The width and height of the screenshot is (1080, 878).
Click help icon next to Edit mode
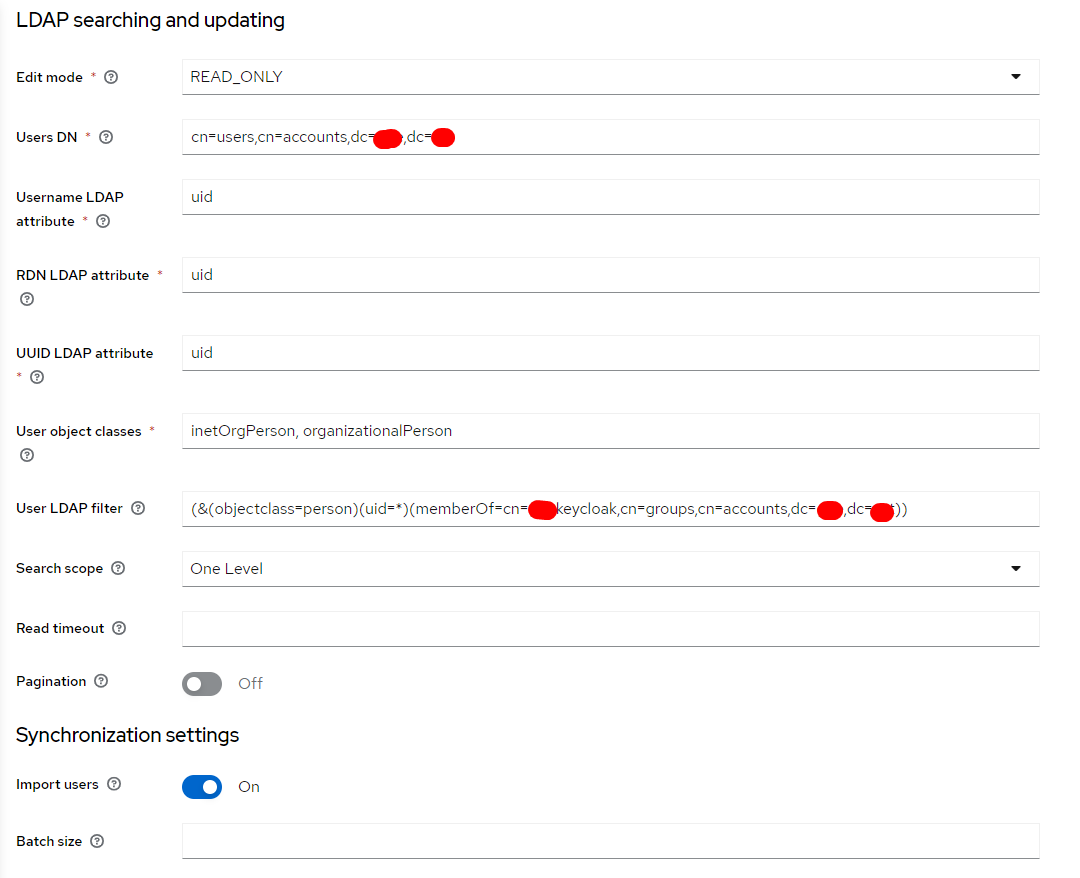click(x=111, y=77)
